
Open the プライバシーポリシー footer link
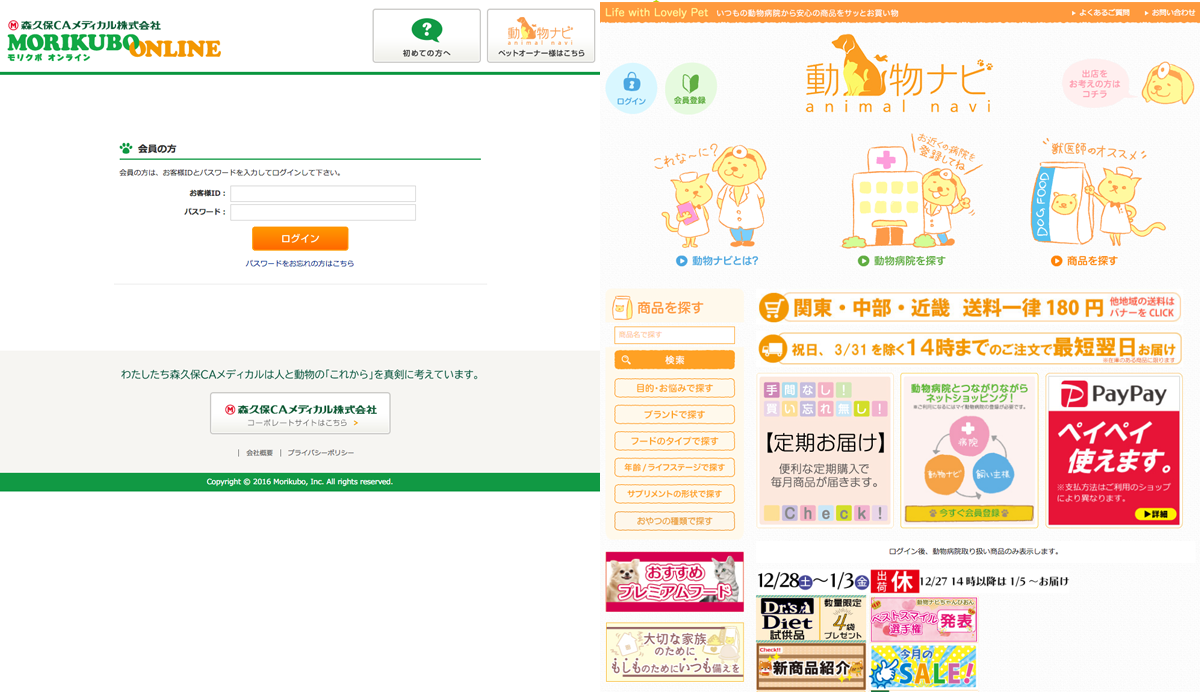click(x=321, y=453)
